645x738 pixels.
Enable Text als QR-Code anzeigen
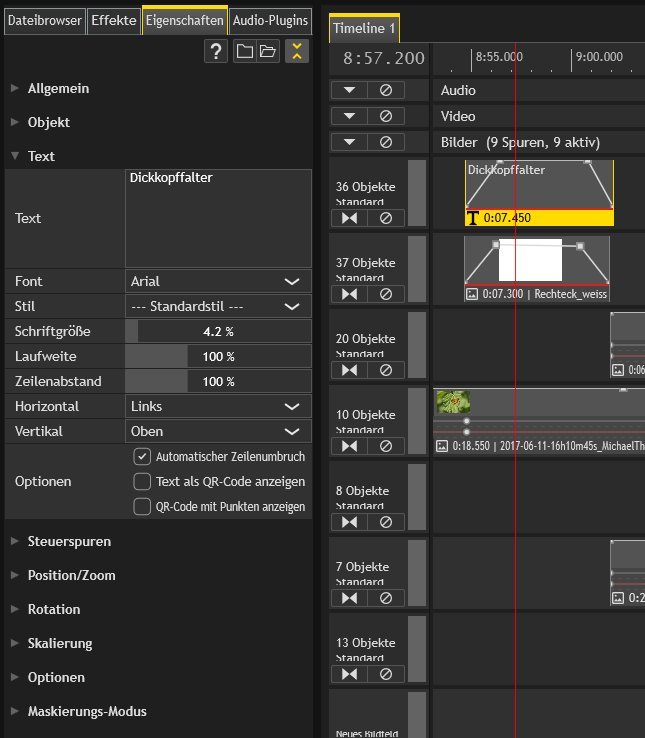tap(142, 481)
